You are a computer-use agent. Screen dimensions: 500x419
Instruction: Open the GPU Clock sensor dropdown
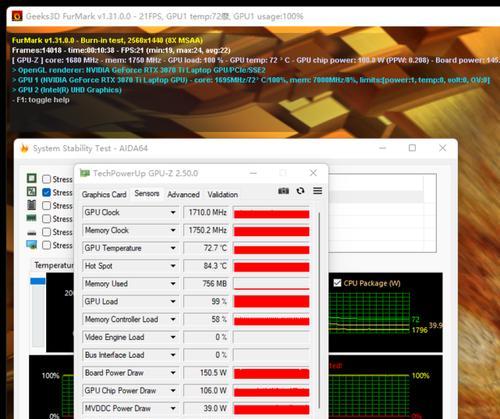point(173,212)
